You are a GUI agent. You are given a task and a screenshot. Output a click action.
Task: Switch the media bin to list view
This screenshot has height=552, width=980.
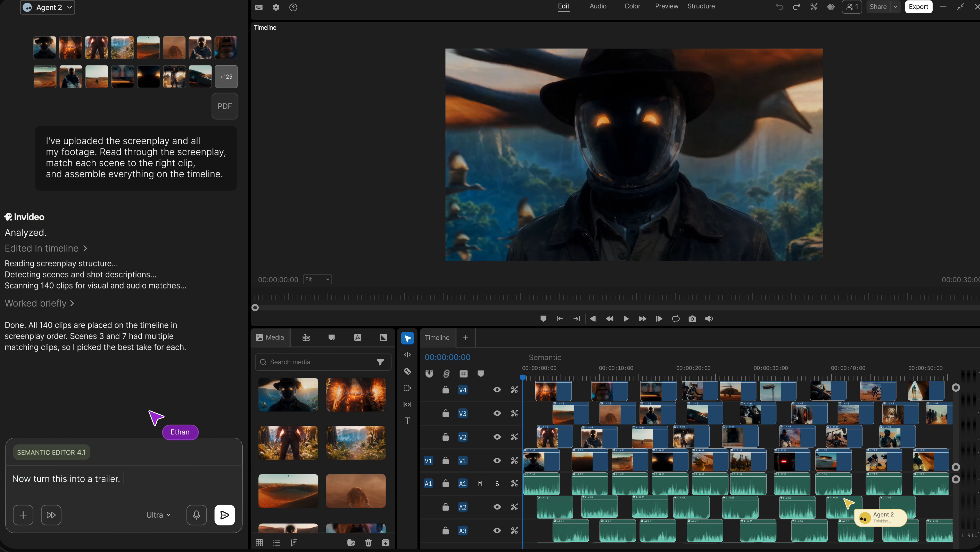coord(276,543)
